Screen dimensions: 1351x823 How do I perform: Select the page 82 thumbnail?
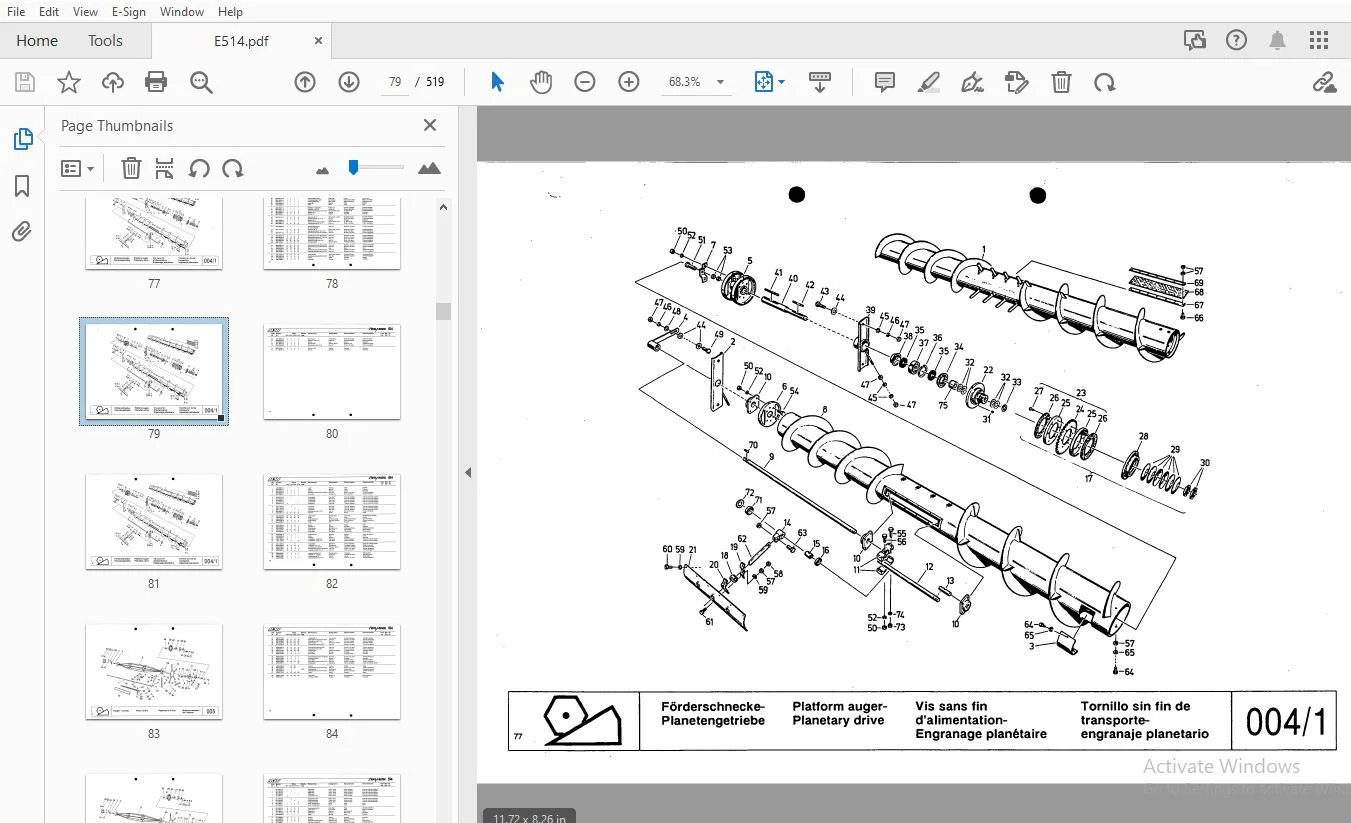point(332,521)
